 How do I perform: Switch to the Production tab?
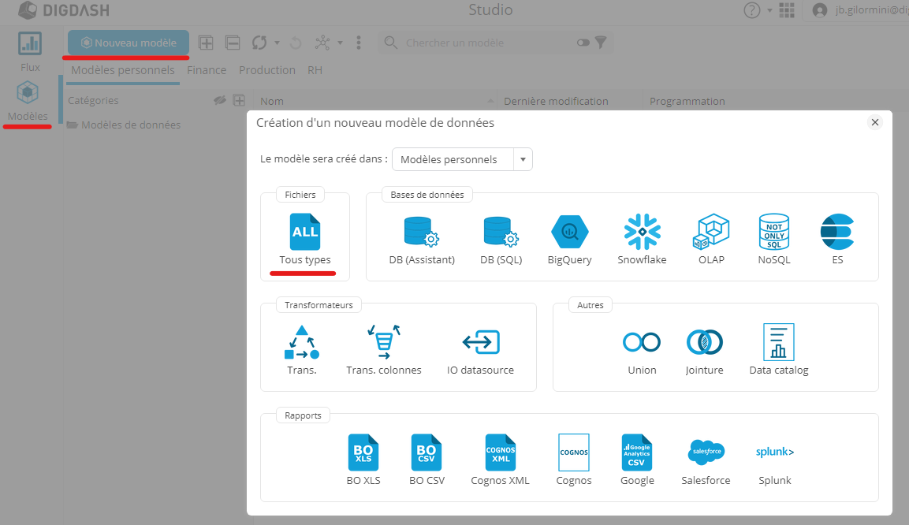pyautogui.click(x=267, y=70)
